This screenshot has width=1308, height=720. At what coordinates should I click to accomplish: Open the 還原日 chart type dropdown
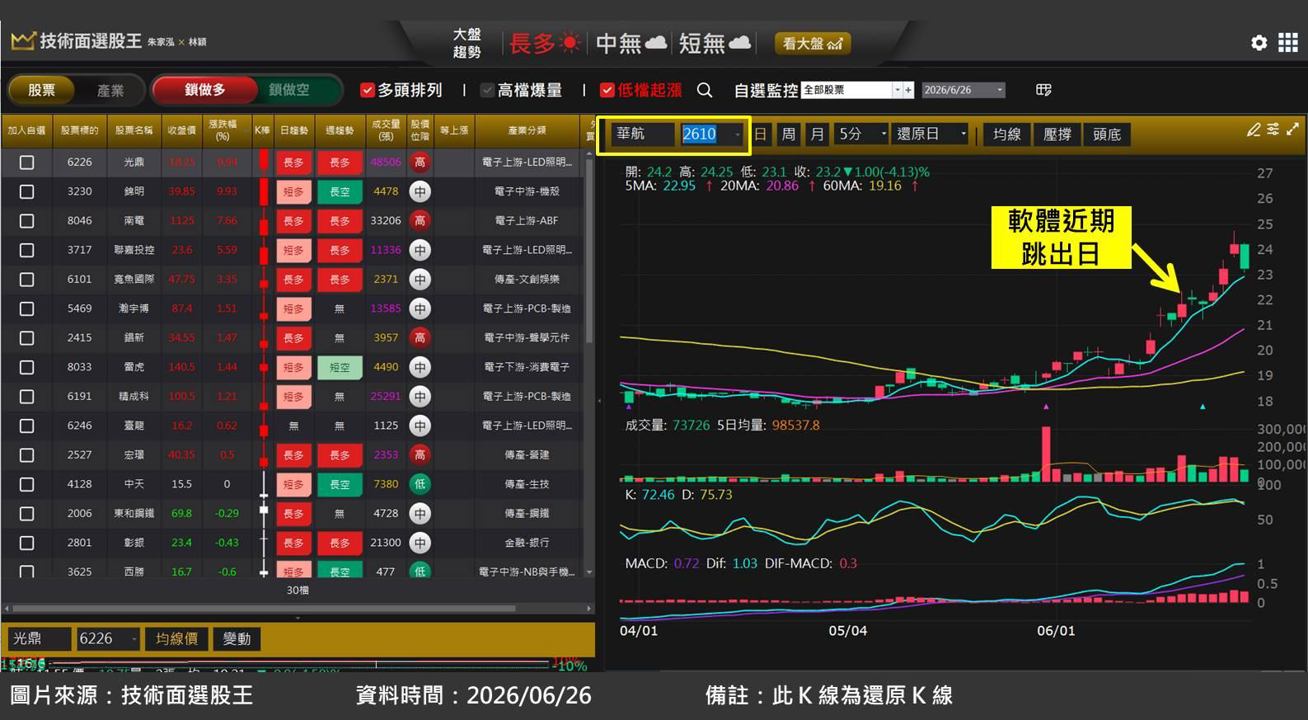[963, 134]
